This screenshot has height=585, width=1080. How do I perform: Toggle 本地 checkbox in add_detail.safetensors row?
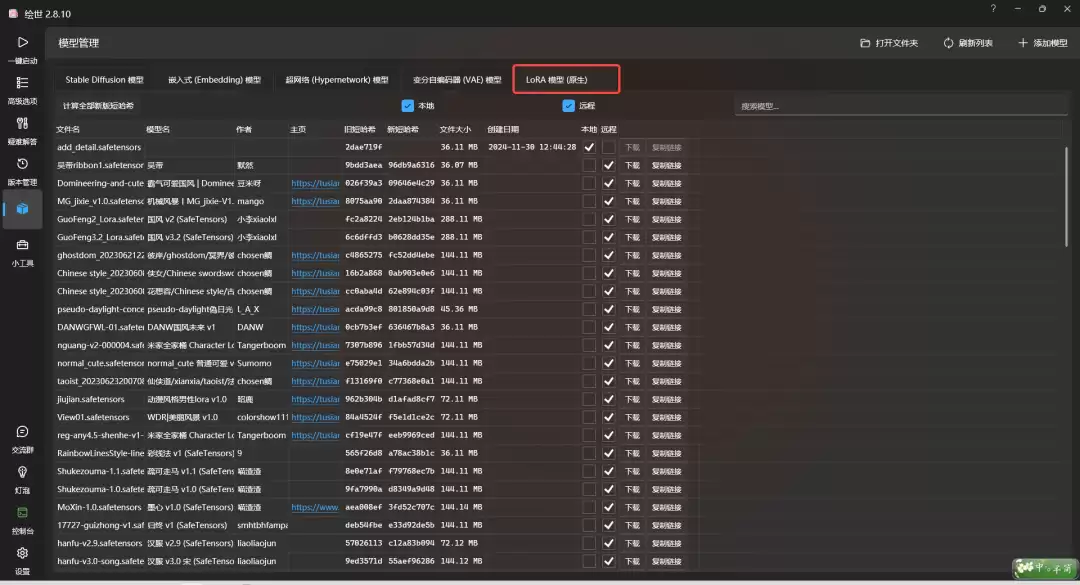pos(589,147)
